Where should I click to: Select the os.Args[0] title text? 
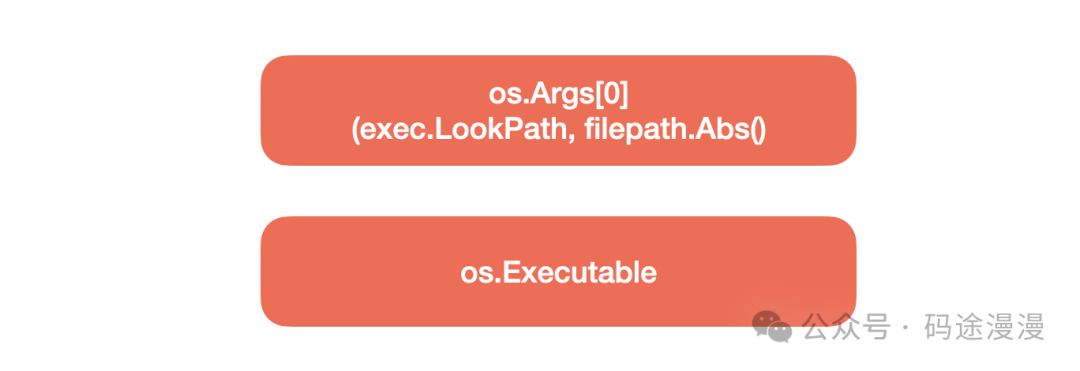(x=559, y=95)
